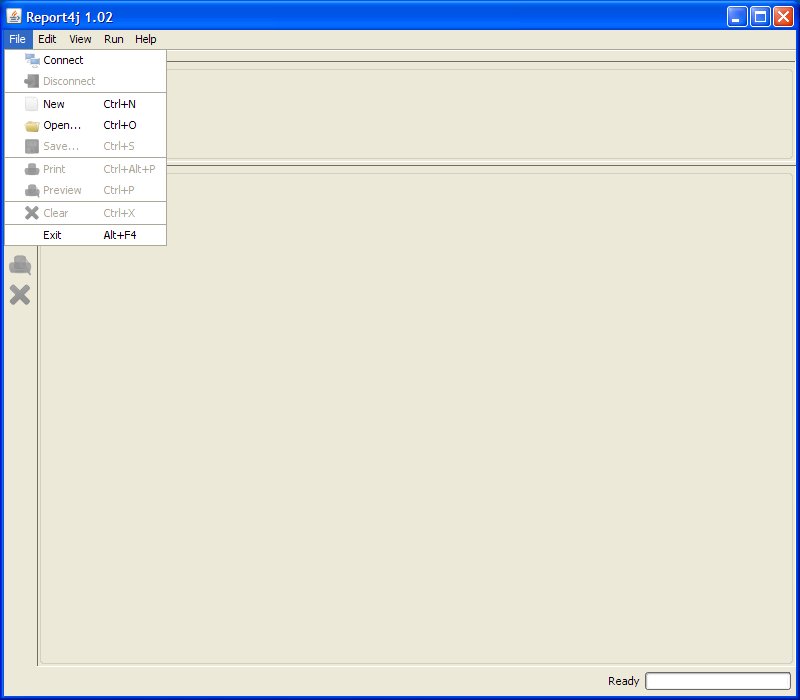Viewport: 800px width, 700px height.
Task: Open the Run menu
Action: (x=114, y=39)
